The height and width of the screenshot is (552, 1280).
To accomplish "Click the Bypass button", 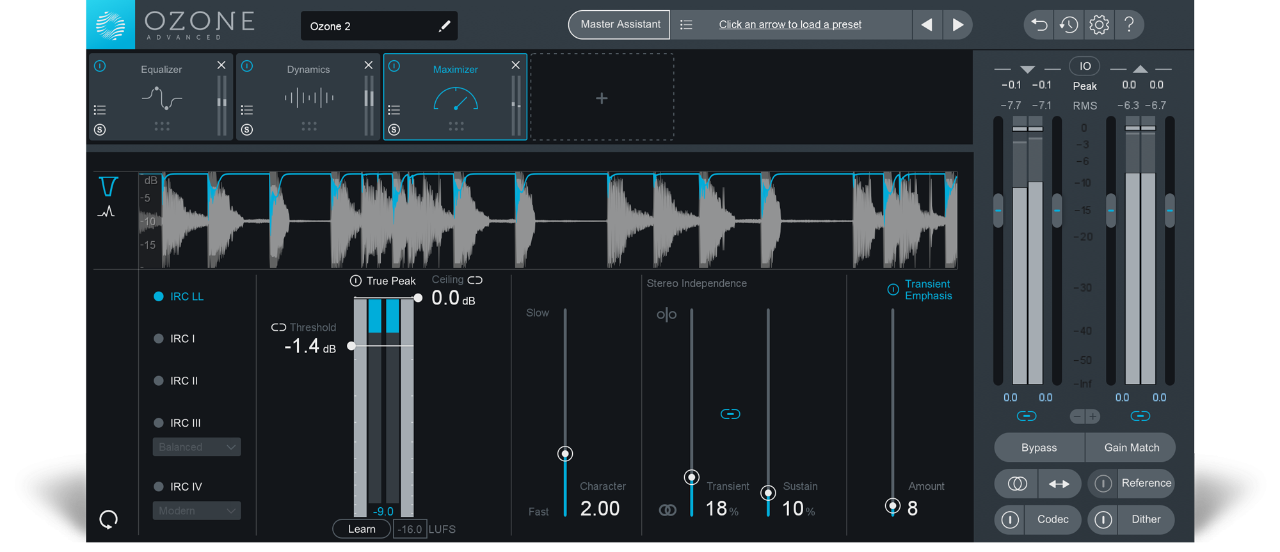I will click(1039, 447).
